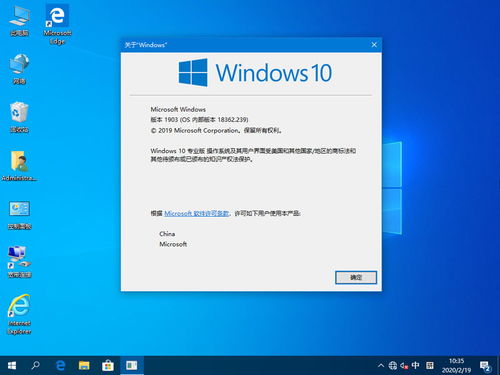This screenshot has width=500, height=375.
Task: Toggle the Chinese input mode indicator
Action: pyautogui.click(x=415, y=366)
